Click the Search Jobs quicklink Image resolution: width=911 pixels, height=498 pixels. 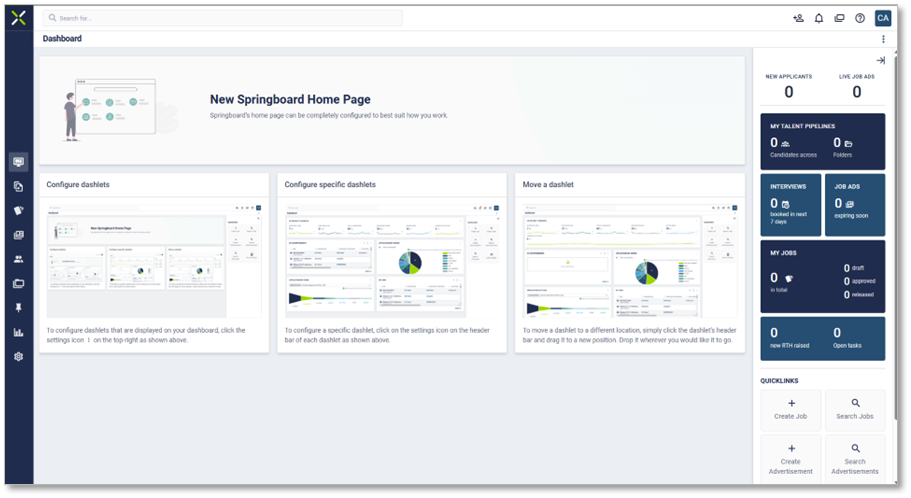pos(855,410)
